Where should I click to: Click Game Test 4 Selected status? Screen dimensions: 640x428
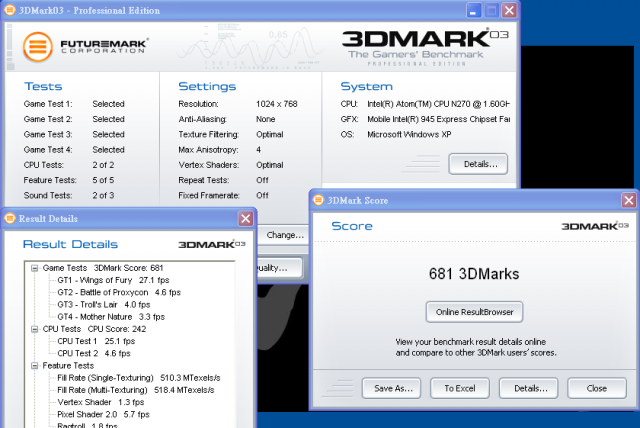click(108, 150)
